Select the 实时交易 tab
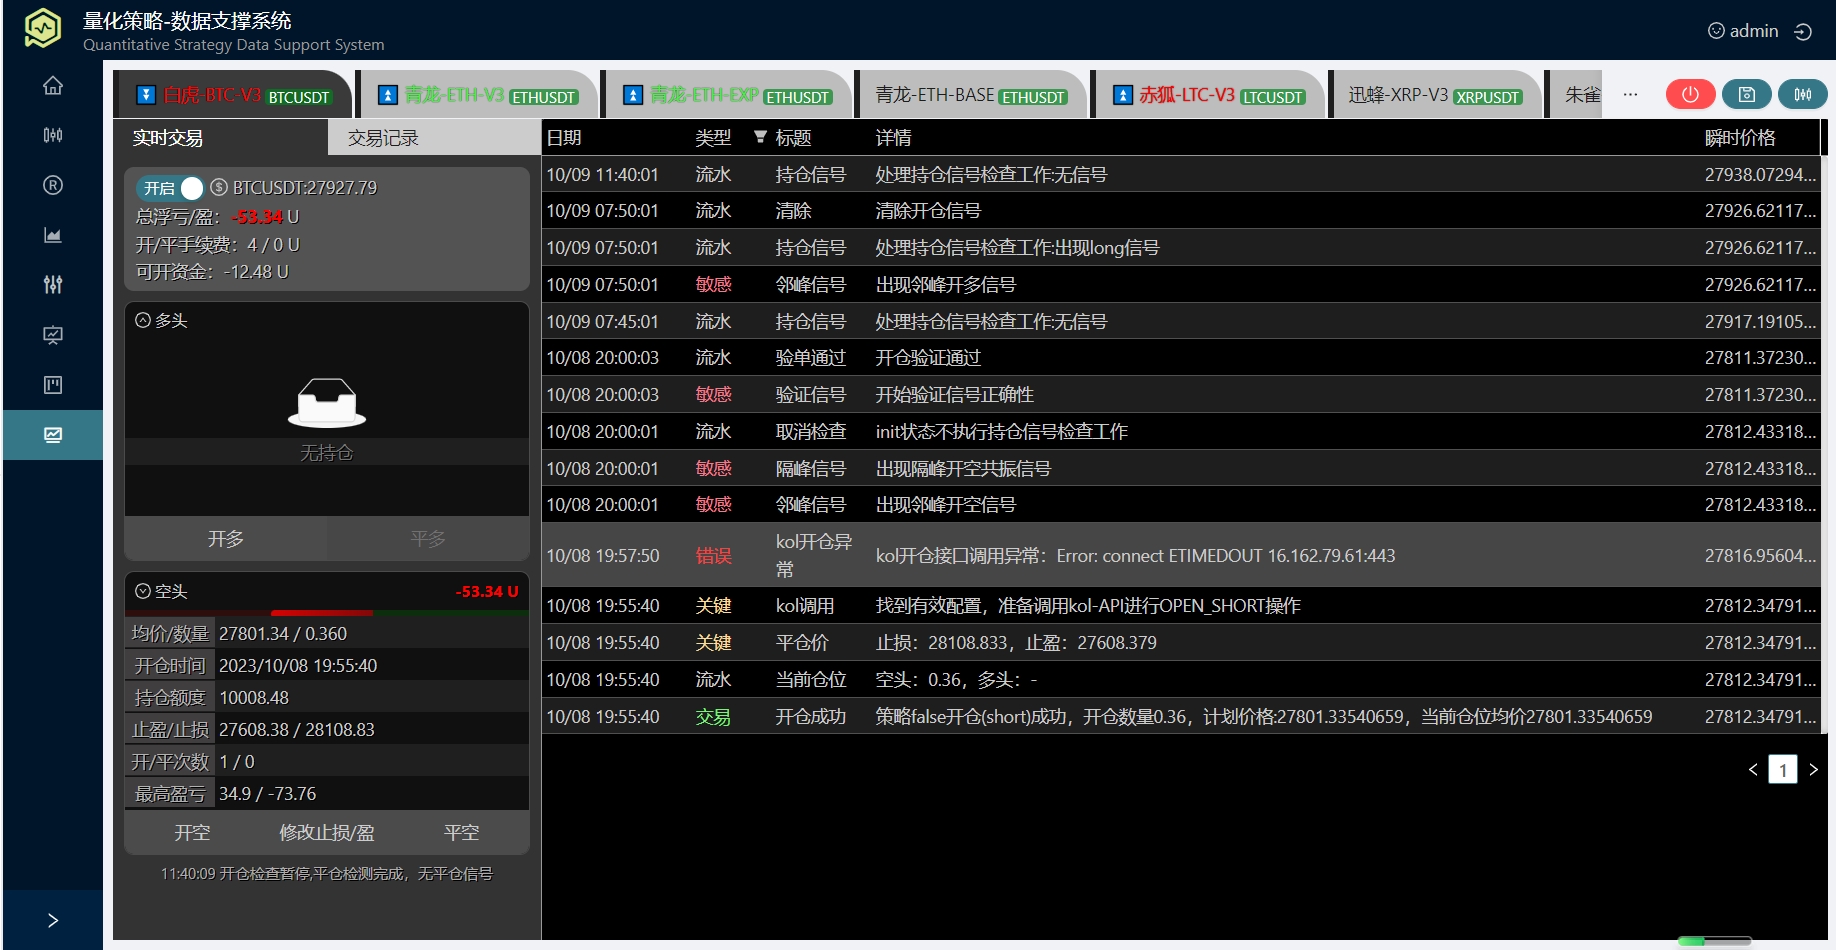 coord(220,138)
